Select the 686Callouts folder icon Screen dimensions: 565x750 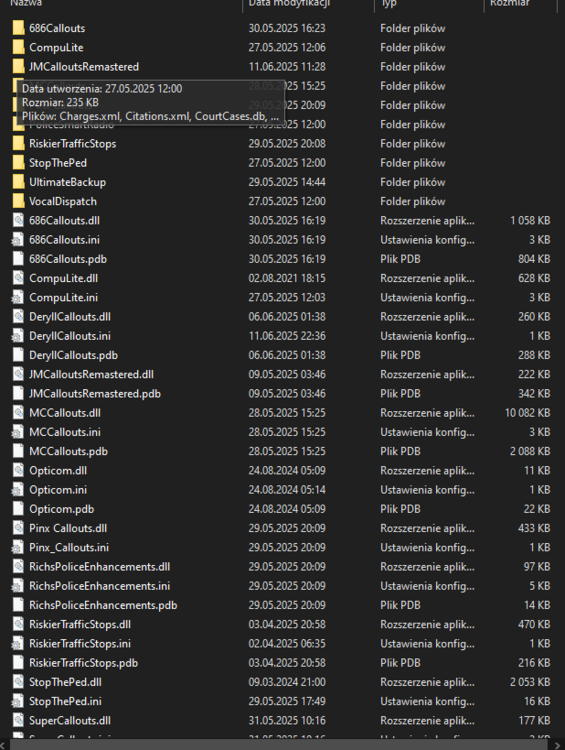coord(18,28)
